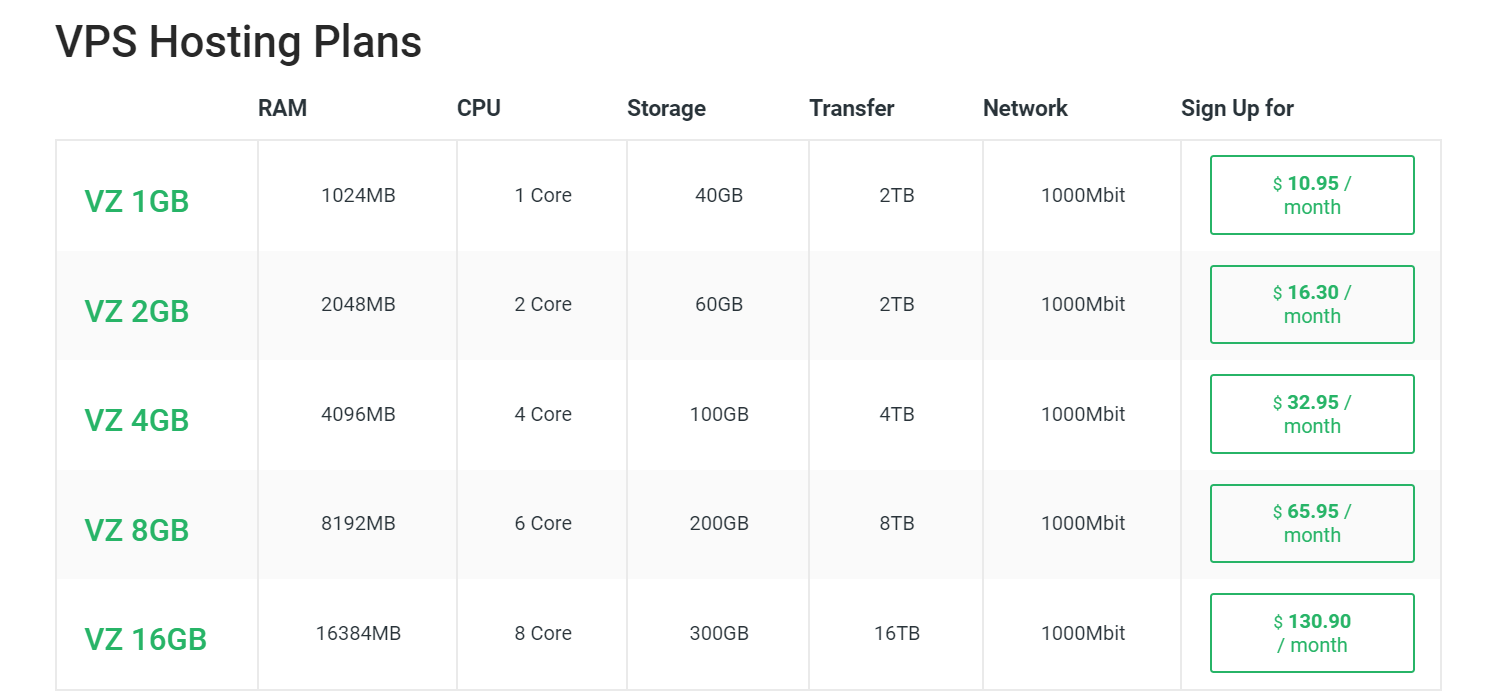The height and width of the screenshot is (692, 1493).
Task: Click the 16TB transfer cell
Action: point(896,633)
